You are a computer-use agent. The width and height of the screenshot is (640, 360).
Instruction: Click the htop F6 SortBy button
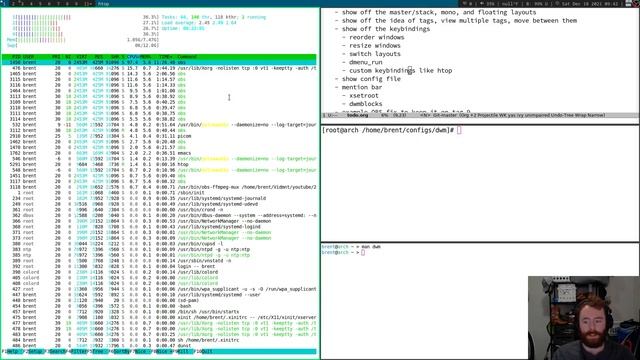pyautogui.click(x=119, y=351)
